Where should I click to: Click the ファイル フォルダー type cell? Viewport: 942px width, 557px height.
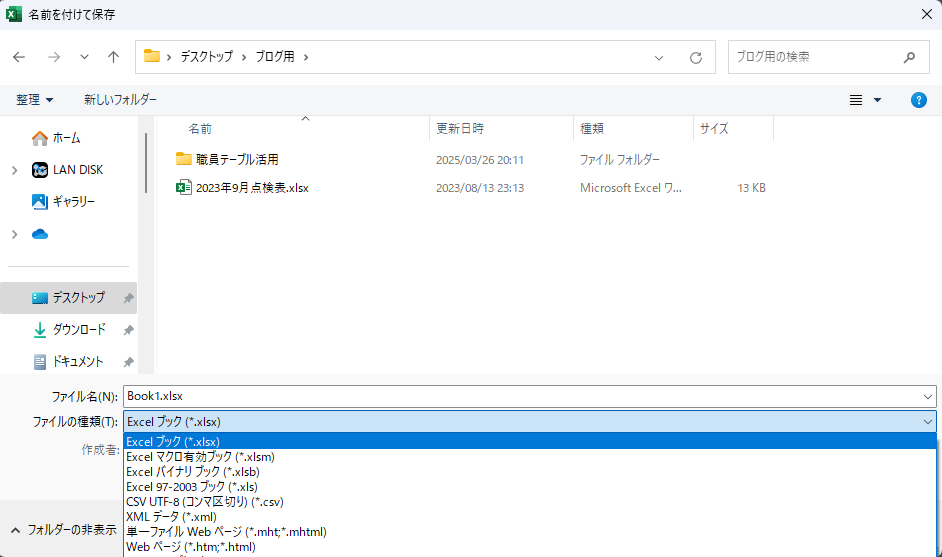619,160
